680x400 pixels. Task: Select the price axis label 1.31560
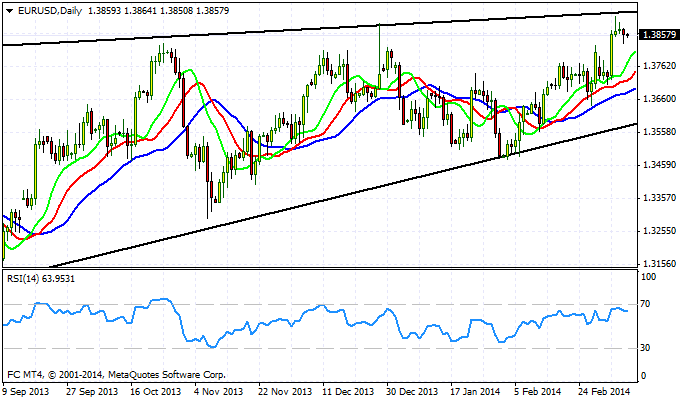click(x=660, y=264)
